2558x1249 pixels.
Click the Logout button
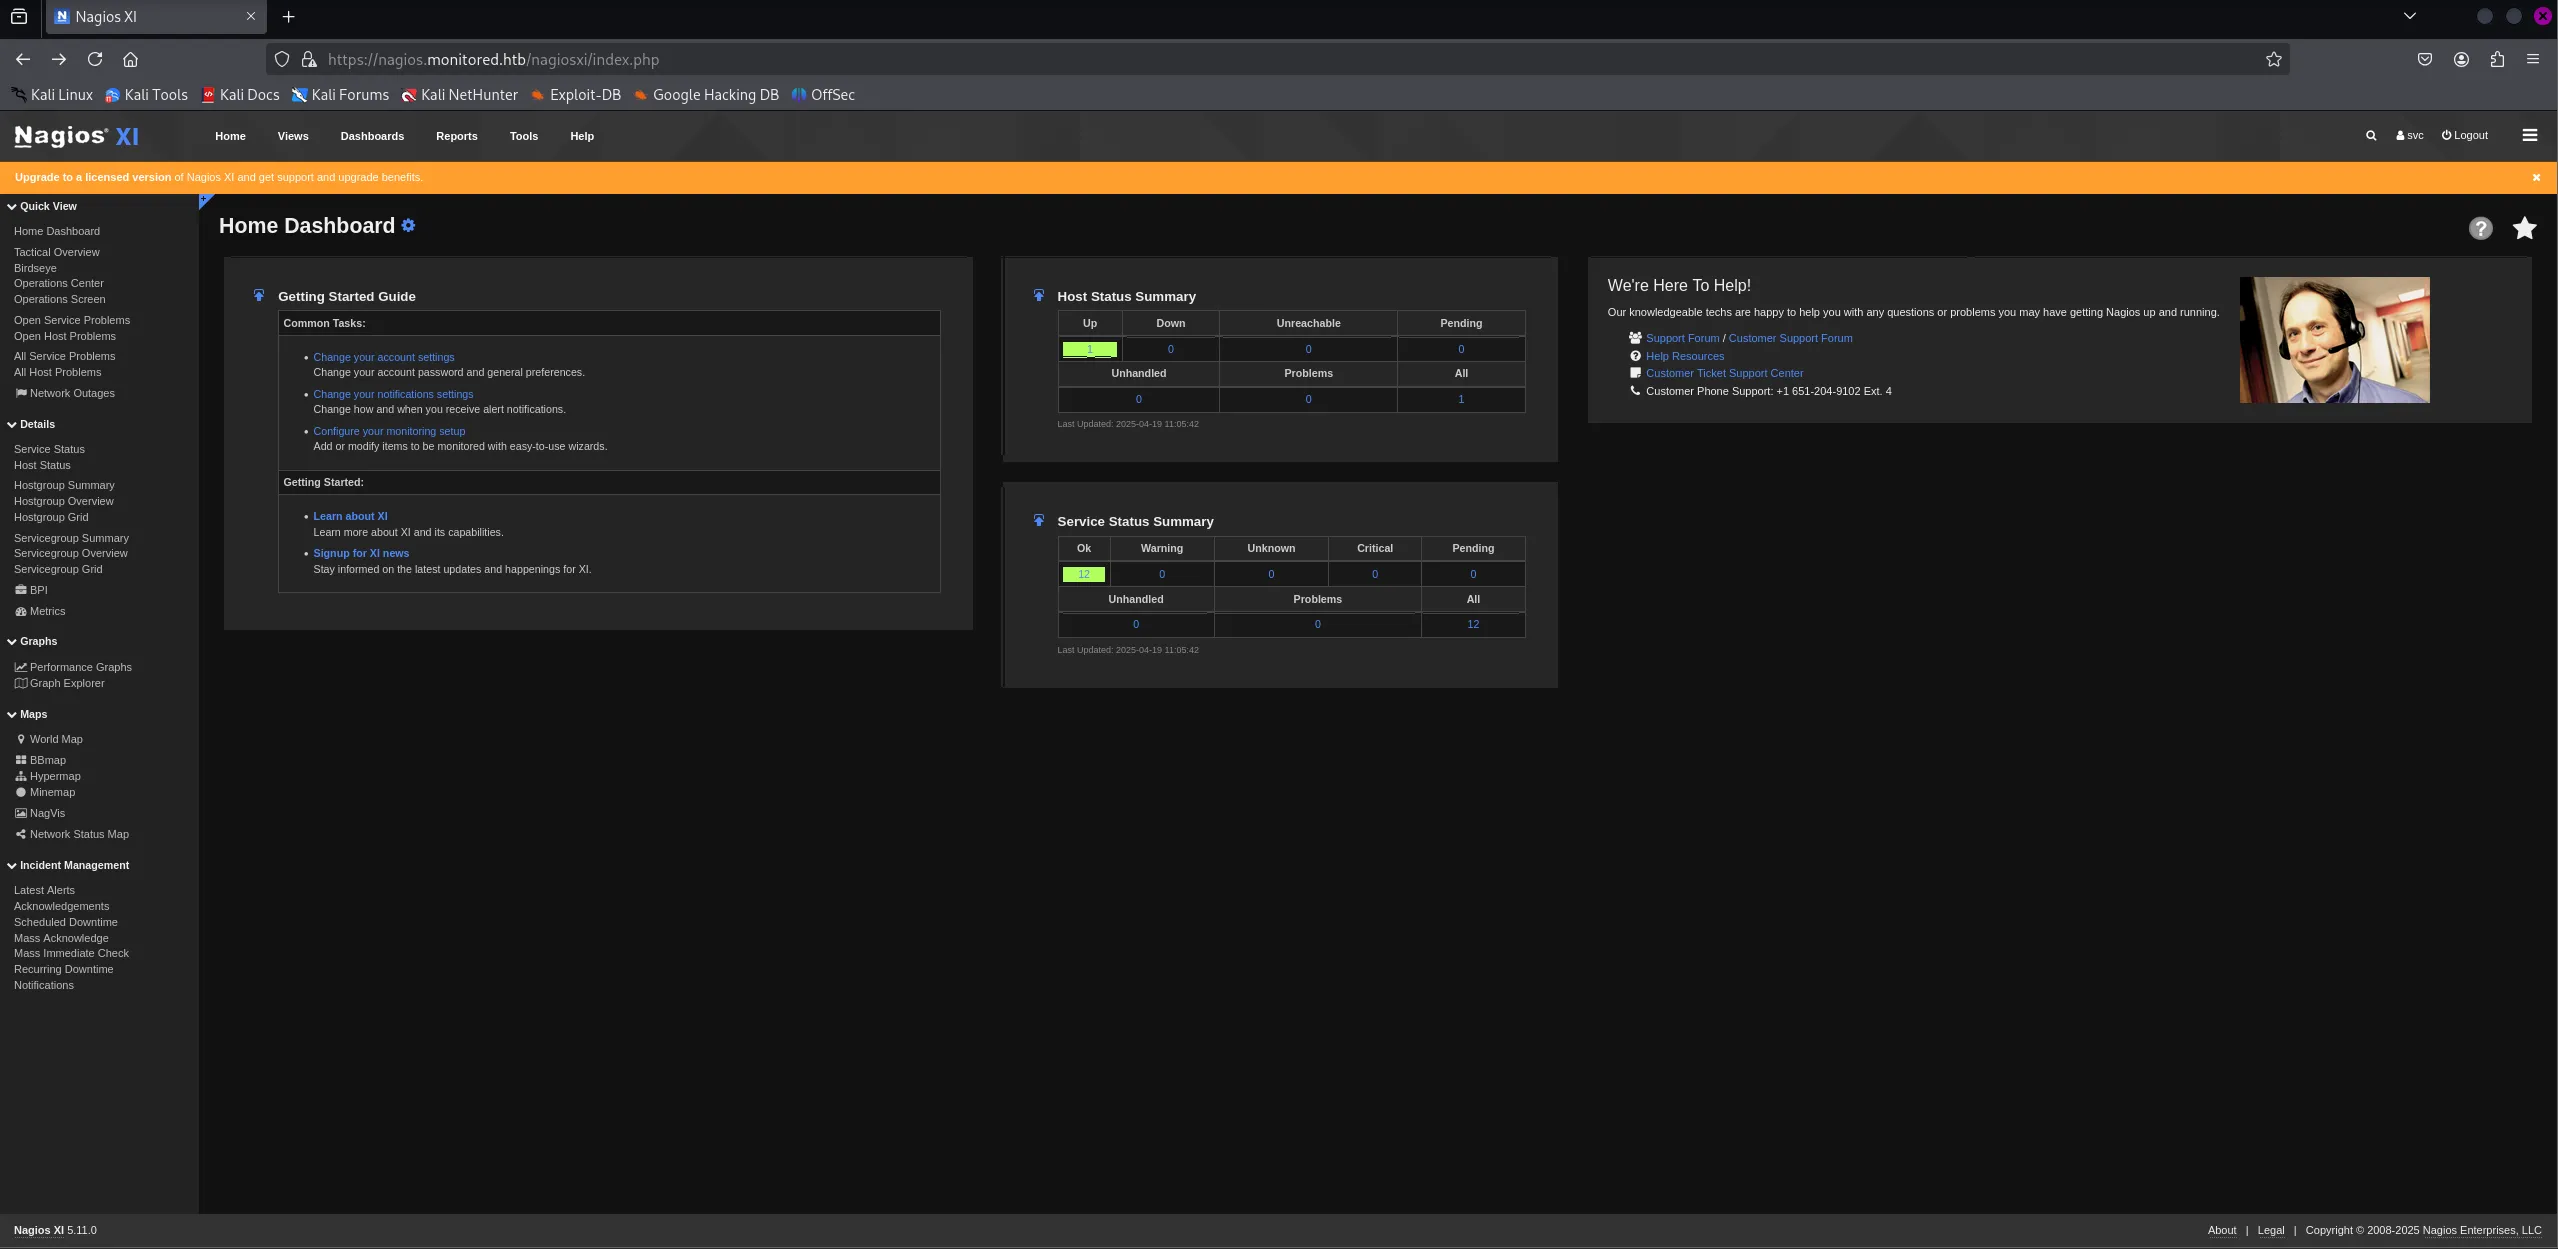pos(2464,136)
